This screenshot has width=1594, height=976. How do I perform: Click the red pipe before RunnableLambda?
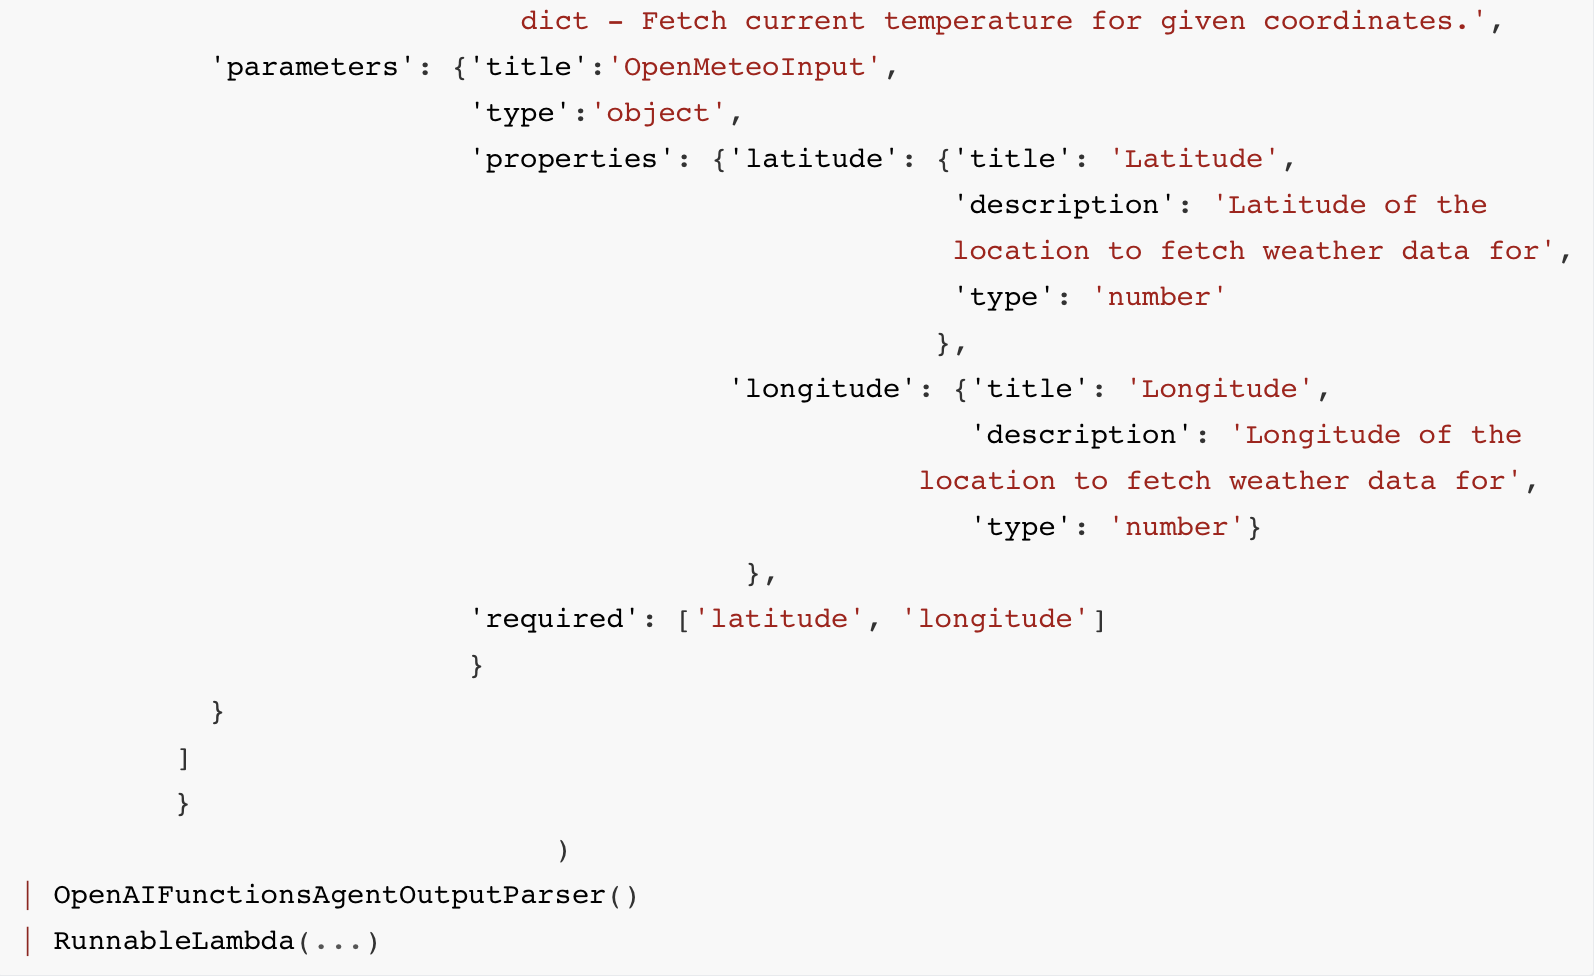coord(28,941)
